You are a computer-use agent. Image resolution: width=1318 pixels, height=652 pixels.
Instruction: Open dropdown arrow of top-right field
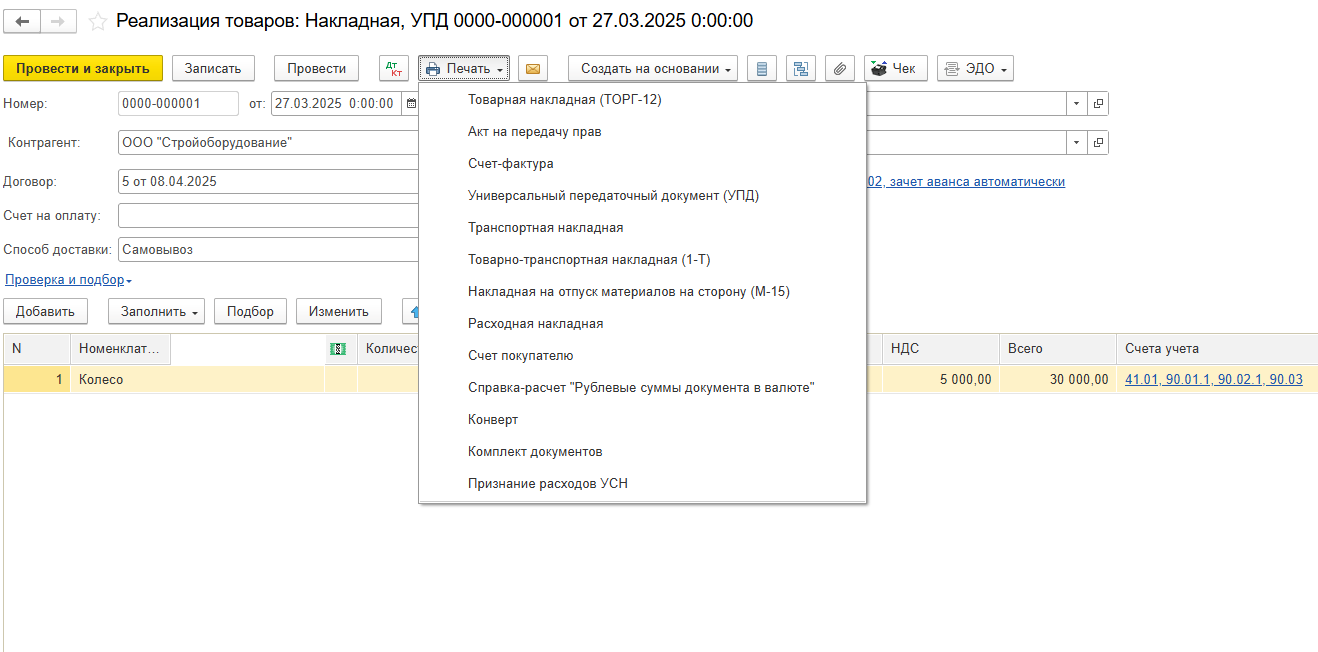[x=1077, y=103]
